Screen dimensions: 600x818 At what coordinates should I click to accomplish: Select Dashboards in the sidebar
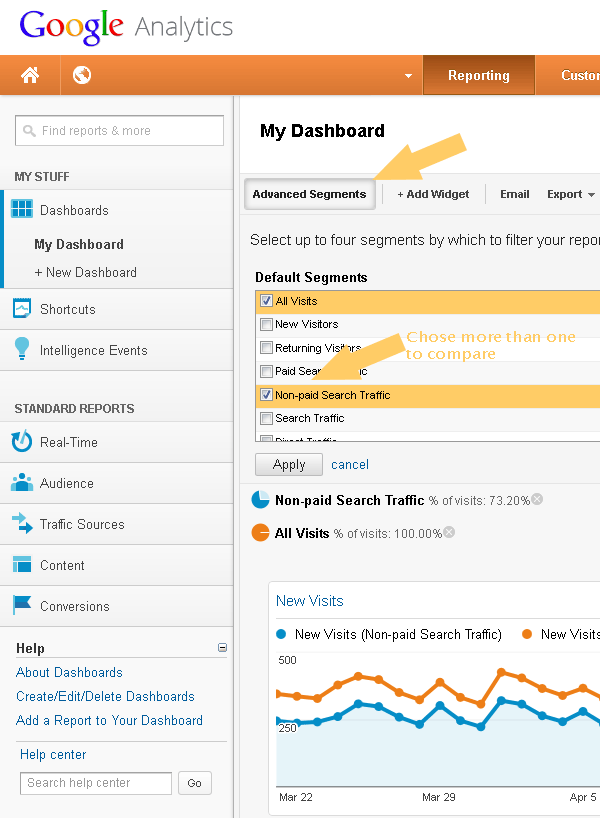[x=74, y=210]
